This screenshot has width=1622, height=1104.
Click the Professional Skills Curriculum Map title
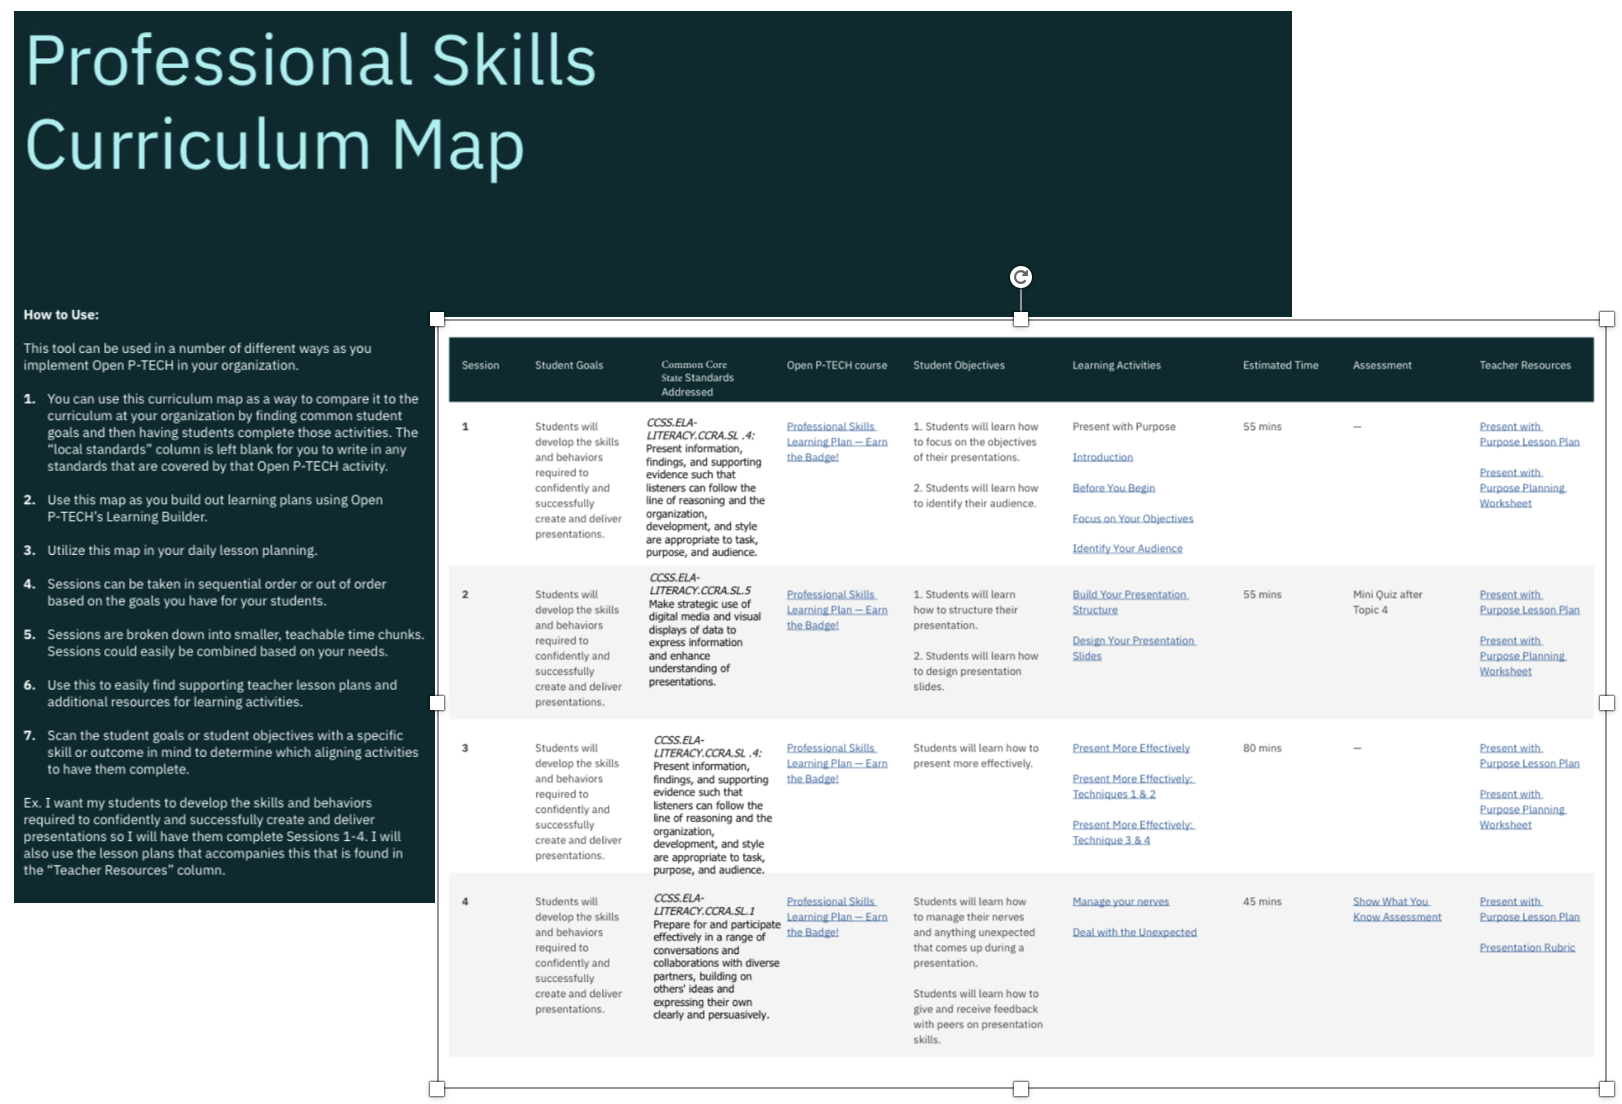coord(310,102)
